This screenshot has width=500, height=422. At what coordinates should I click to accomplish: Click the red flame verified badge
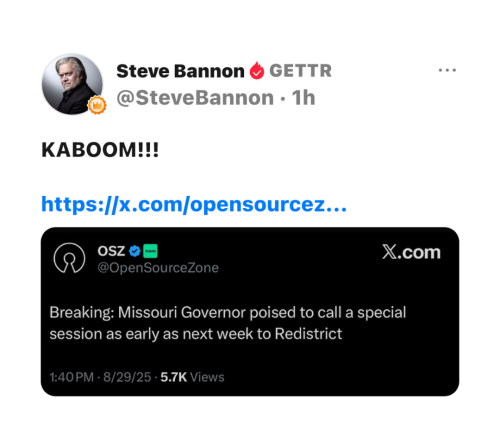point(257,71)
